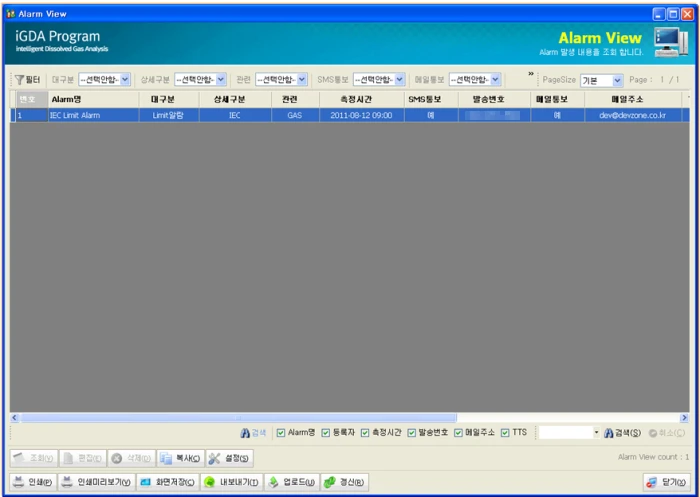Viewport: 700px width, 497px height.
Task: Expand the toolbar overflow chevron
Action: (x=531, y=74)
